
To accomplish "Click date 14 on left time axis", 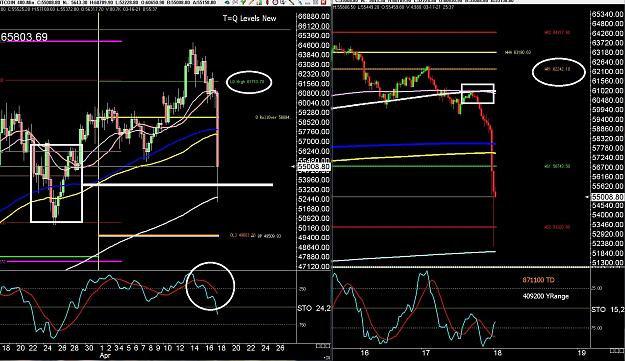I will coord(194,348).
